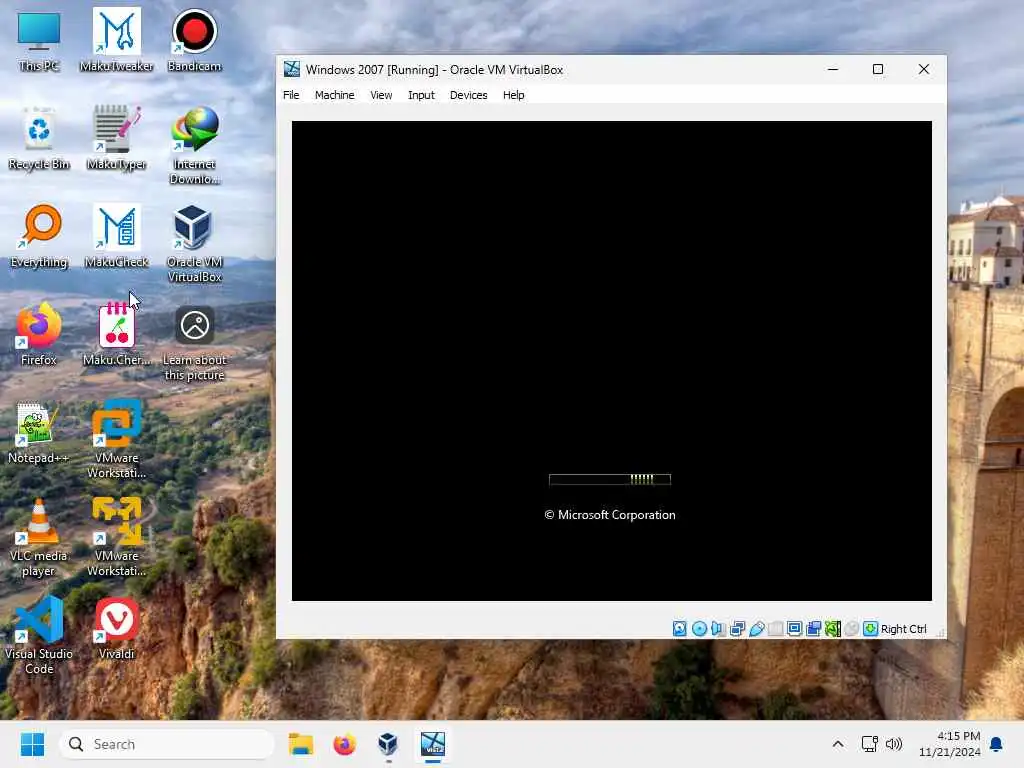Click inside the black VM display

tap(612, 360)
